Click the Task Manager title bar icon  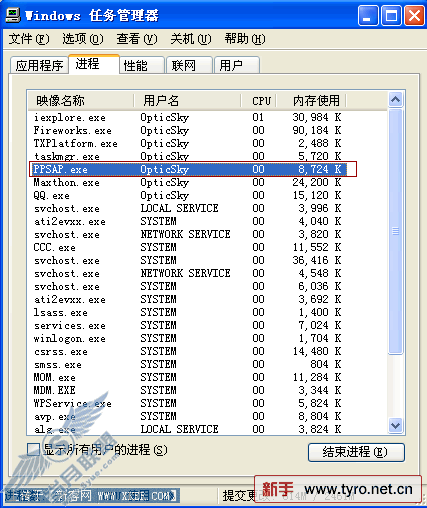coord(13,15)
